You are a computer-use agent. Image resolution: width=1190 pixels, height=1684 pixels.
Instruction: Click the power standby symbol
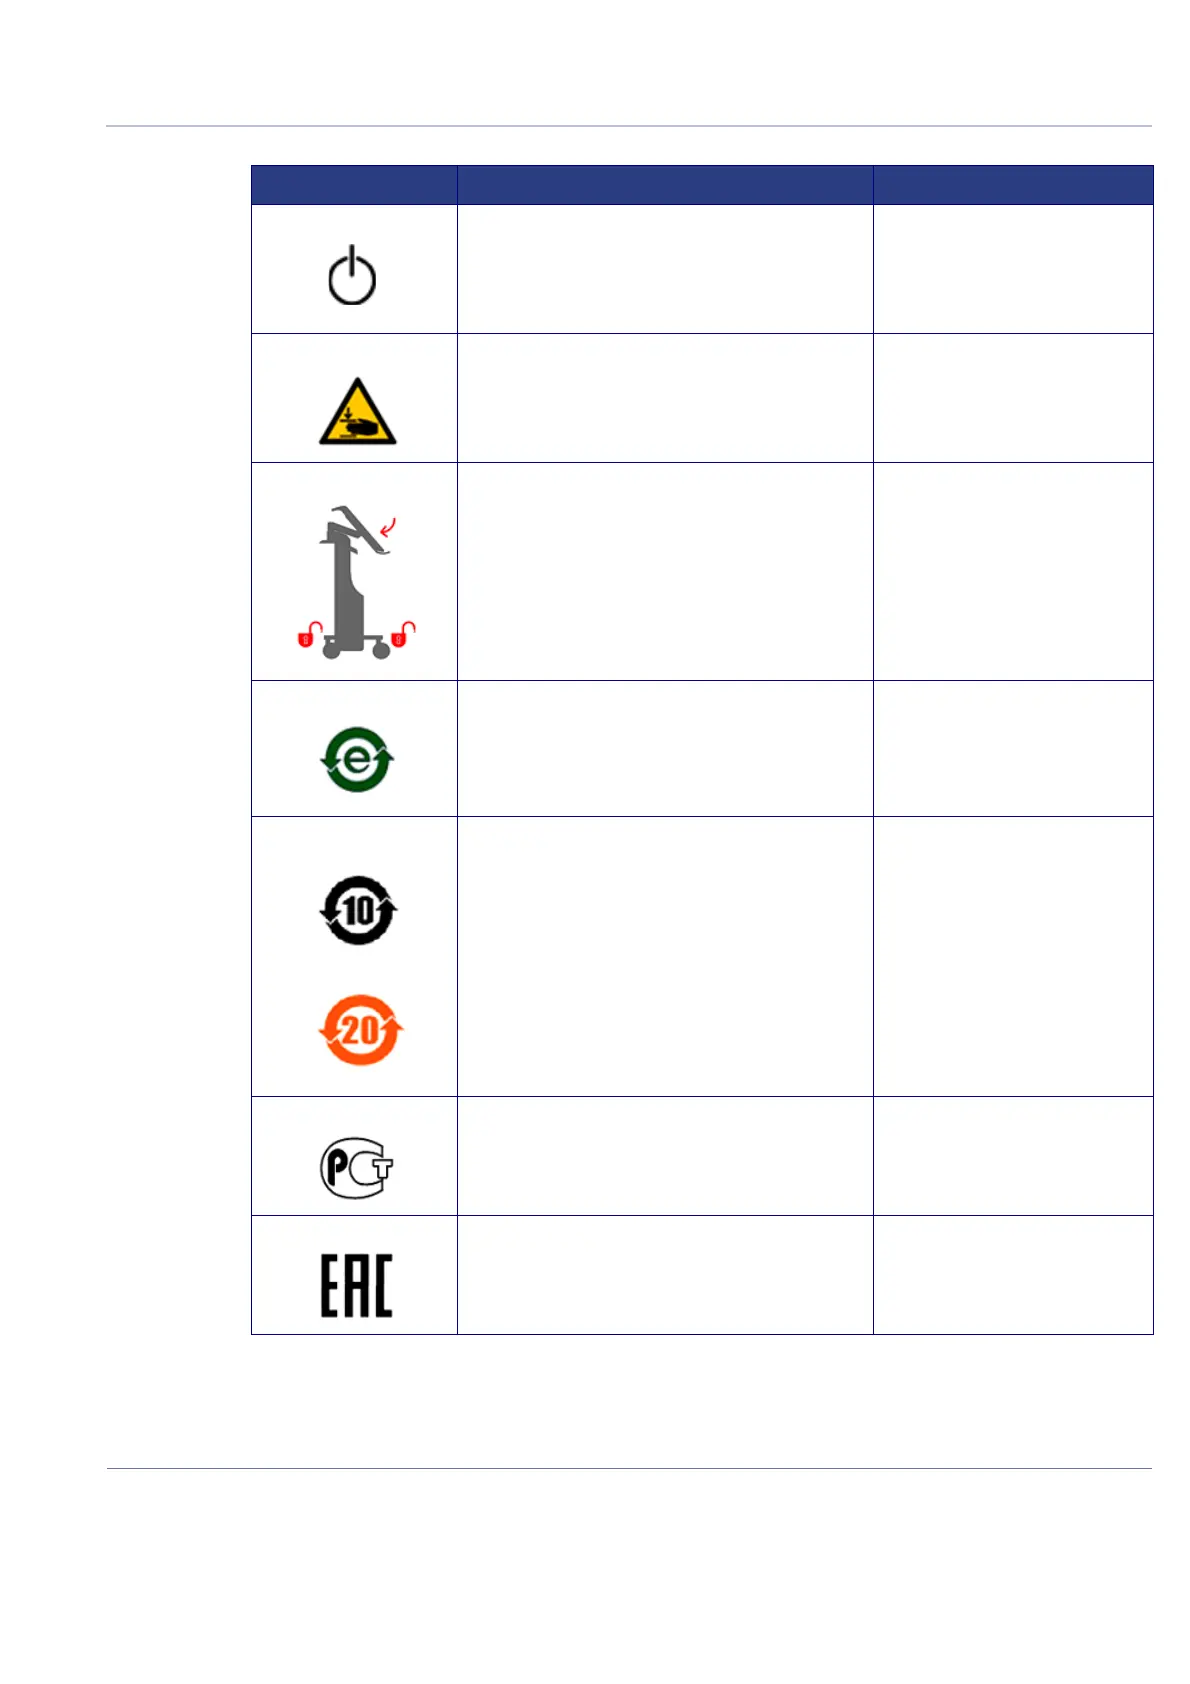[x=352, y=275]
